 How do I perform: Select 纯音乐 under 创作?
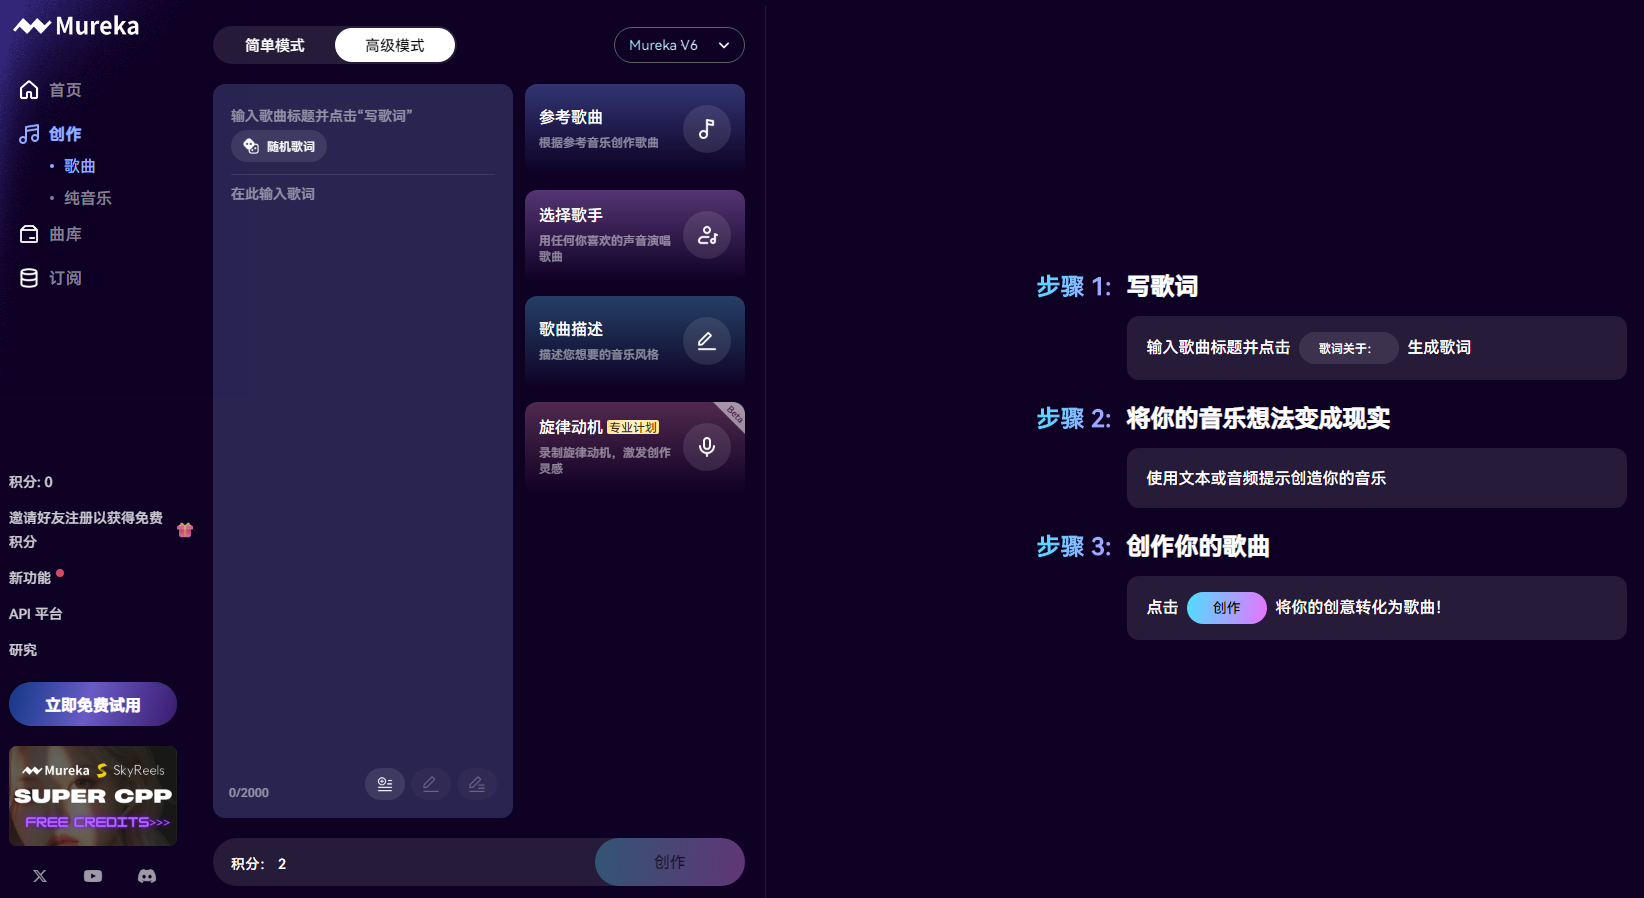coord(88,198)
